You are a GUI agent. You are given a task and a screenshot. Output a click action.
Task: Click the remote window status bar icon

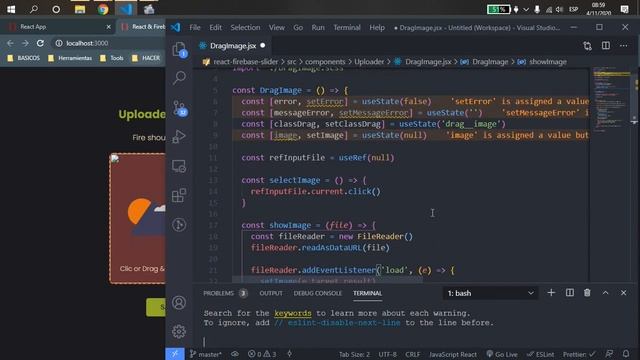click(175, 354)
